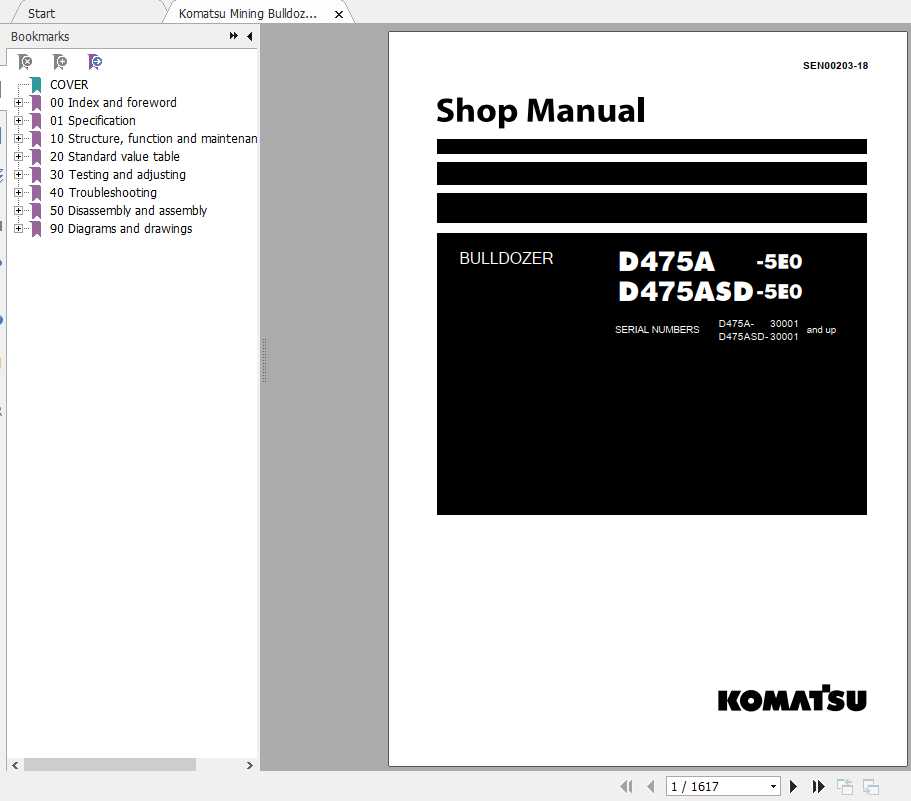This screenshot has height=801, width=911.
Task: Select the expand current bookmark icon
Action: 95,61
